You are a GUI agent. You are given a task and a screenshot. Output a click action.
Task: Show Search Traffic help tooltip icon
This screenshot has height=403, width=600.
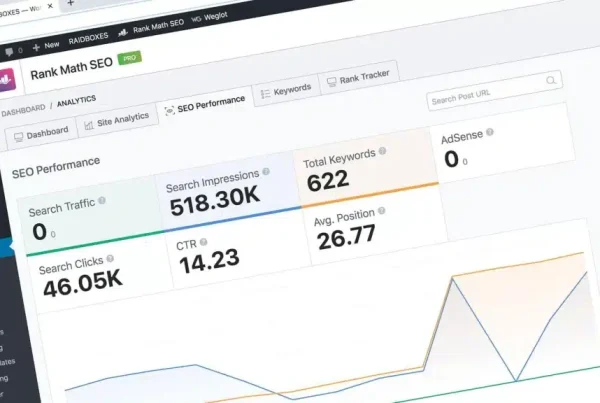pyautogui.click(x=102, y=200)
